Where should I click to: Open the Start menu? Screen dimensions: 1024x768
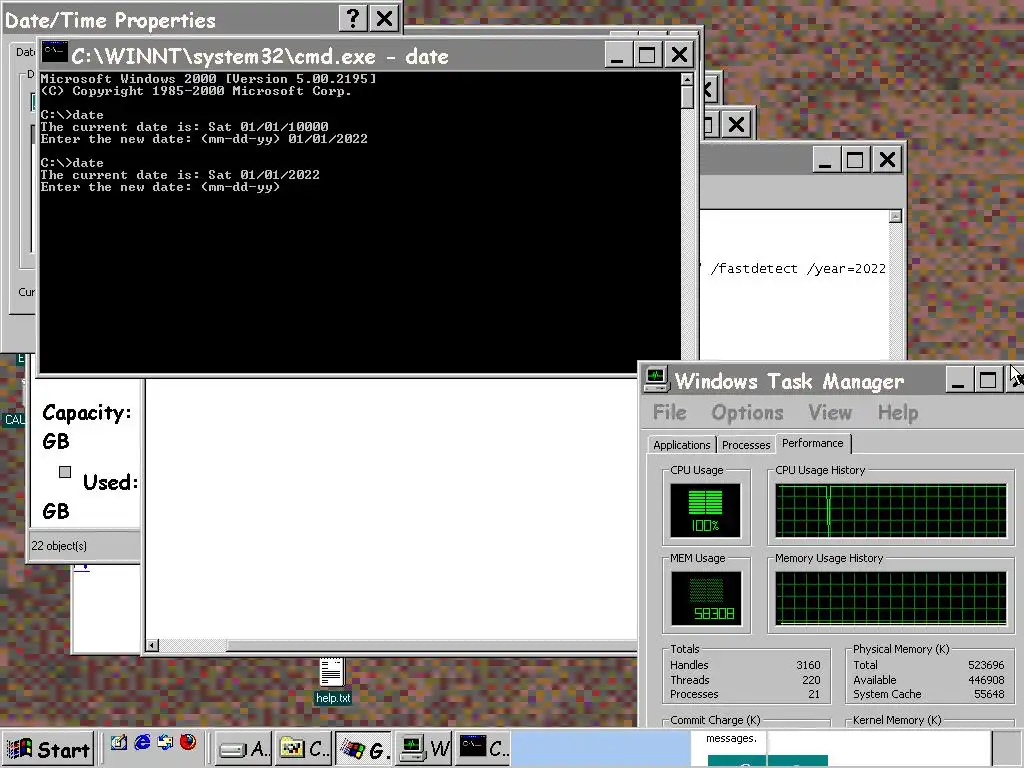pyautogui.click(x=48, y=748)
